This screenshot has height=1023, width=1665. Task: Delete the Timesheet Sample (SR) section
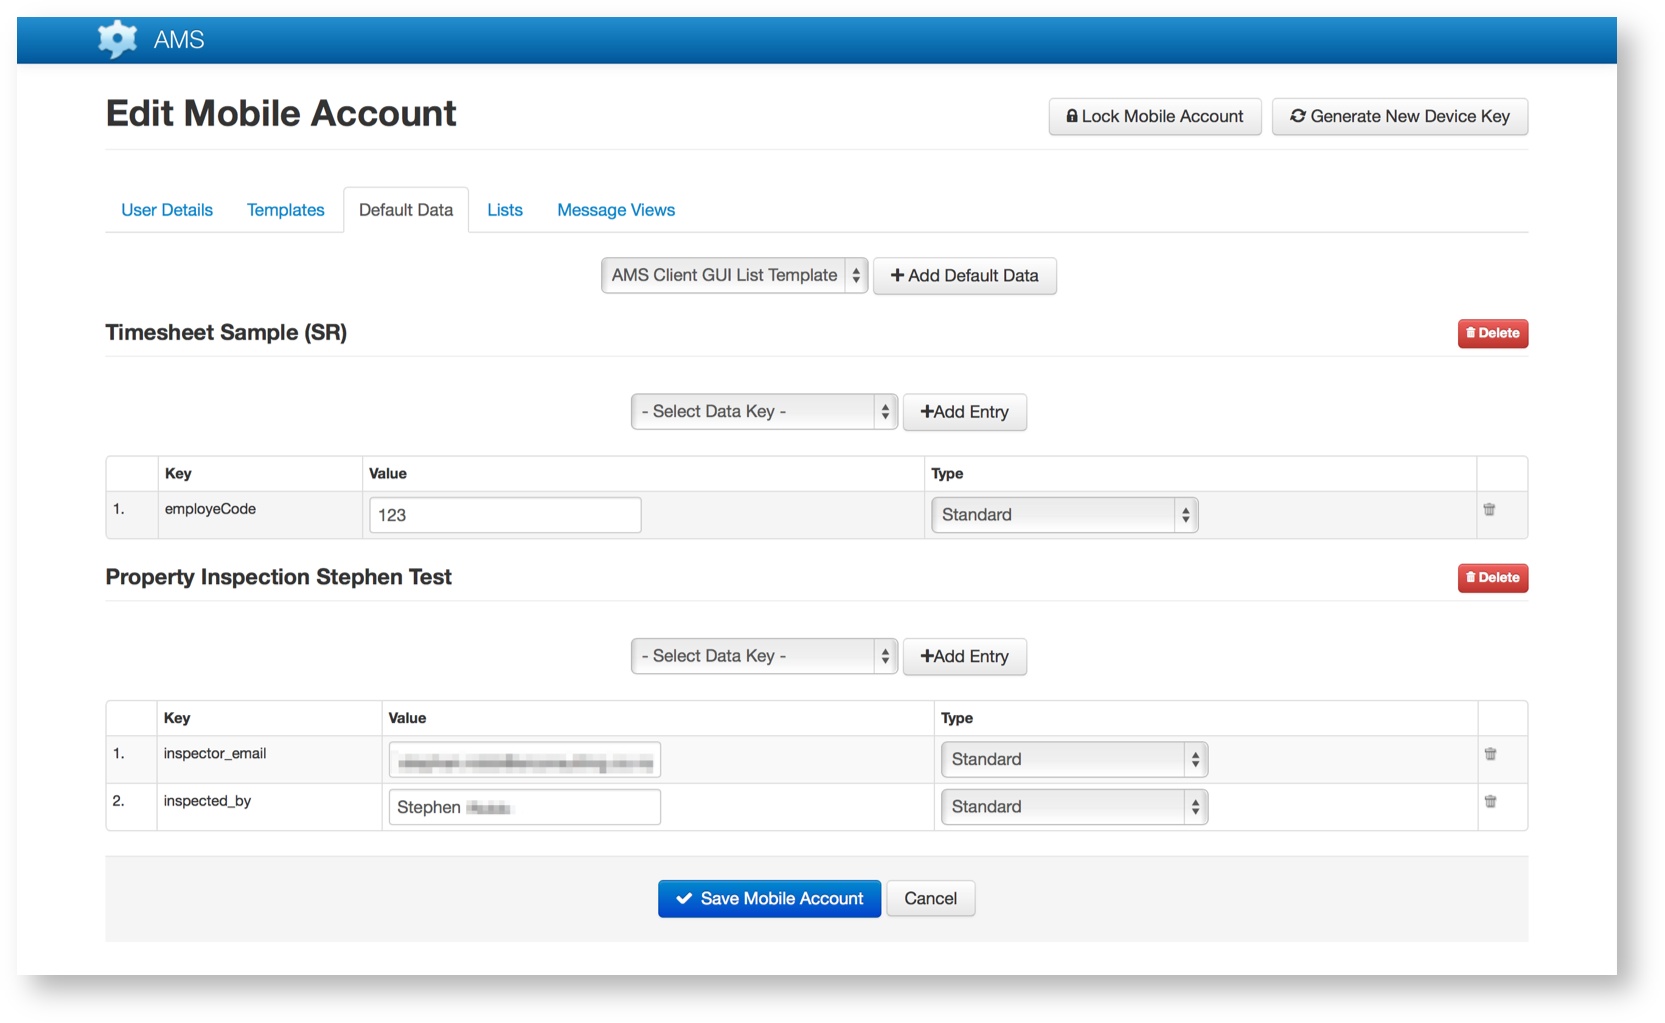pos(1491,333)
